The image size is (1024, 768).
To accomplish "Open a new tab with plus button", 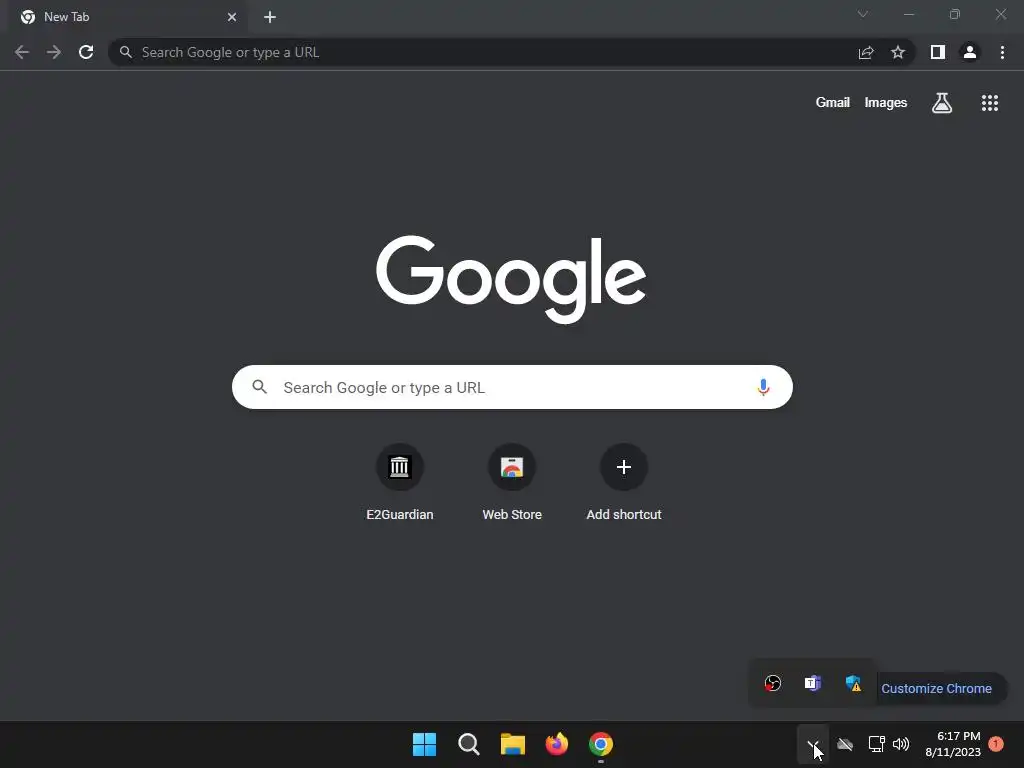I will click(x=270, y=17).
